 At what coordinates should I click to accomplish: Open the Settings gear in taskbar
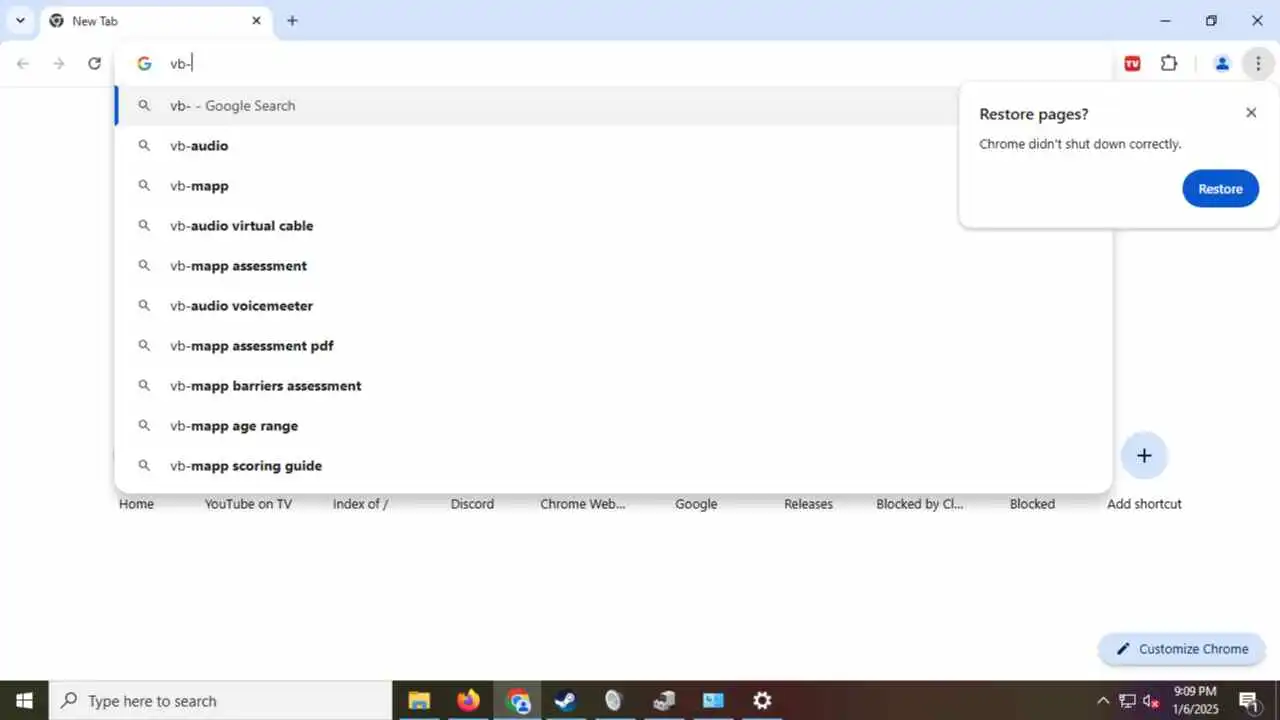[762, 700]
